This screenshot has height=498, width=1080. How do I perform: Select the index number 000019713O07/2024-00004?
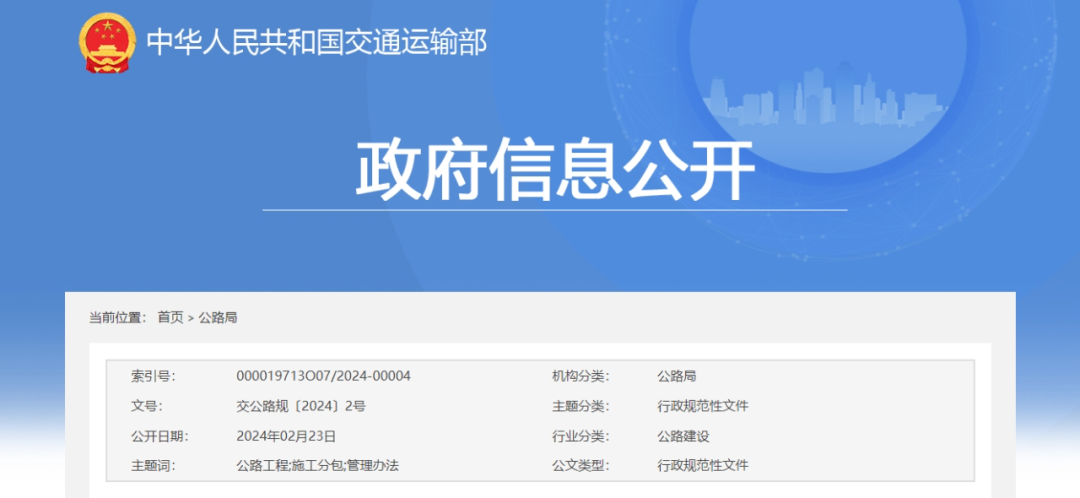[x=323, y=376]
